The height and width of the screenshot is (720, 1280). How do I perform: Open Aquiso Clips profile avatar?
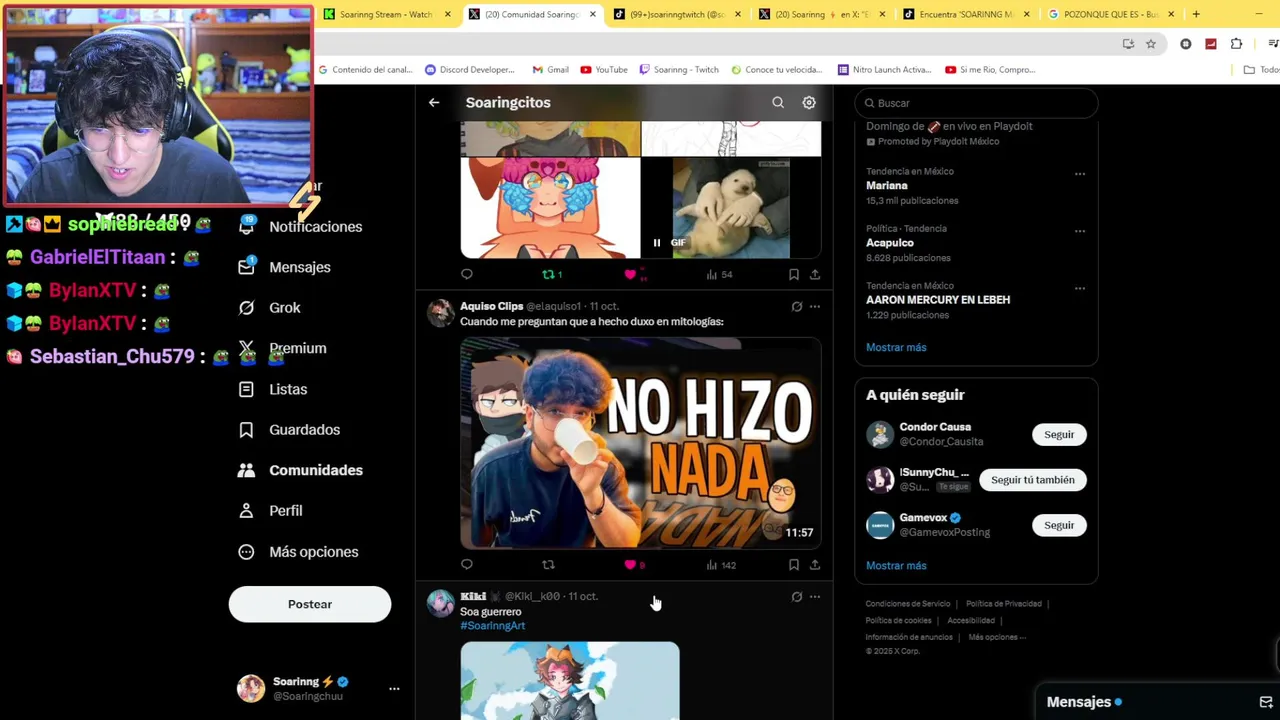click(x=441, y=313)
